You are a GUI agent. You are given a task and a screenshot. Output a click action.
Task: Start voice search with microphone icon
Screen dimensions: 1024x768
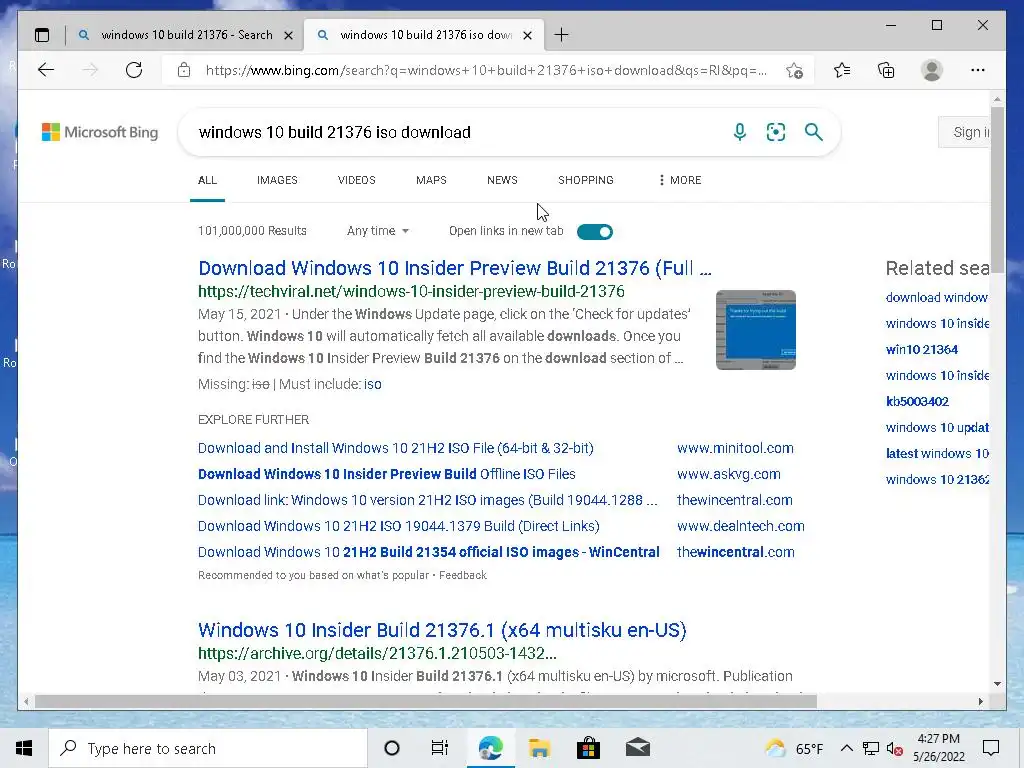click(x=739, y=132)
